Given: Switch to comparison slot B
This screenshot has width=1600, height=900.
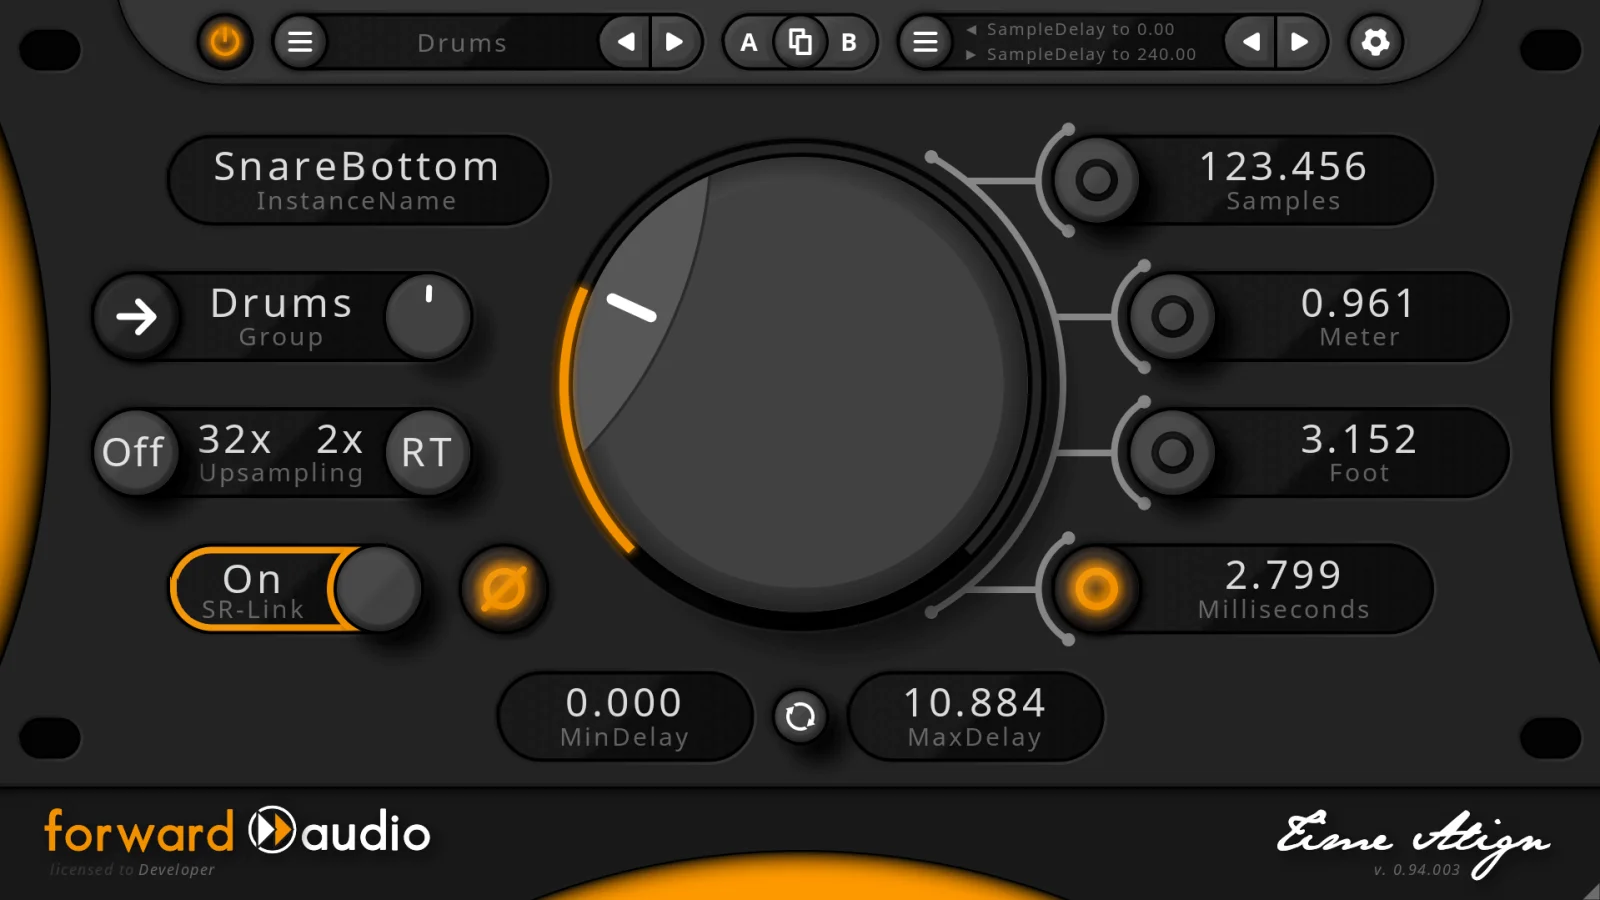Looking at the screenshot, I should pyautogui.click(x=849, y=42).
